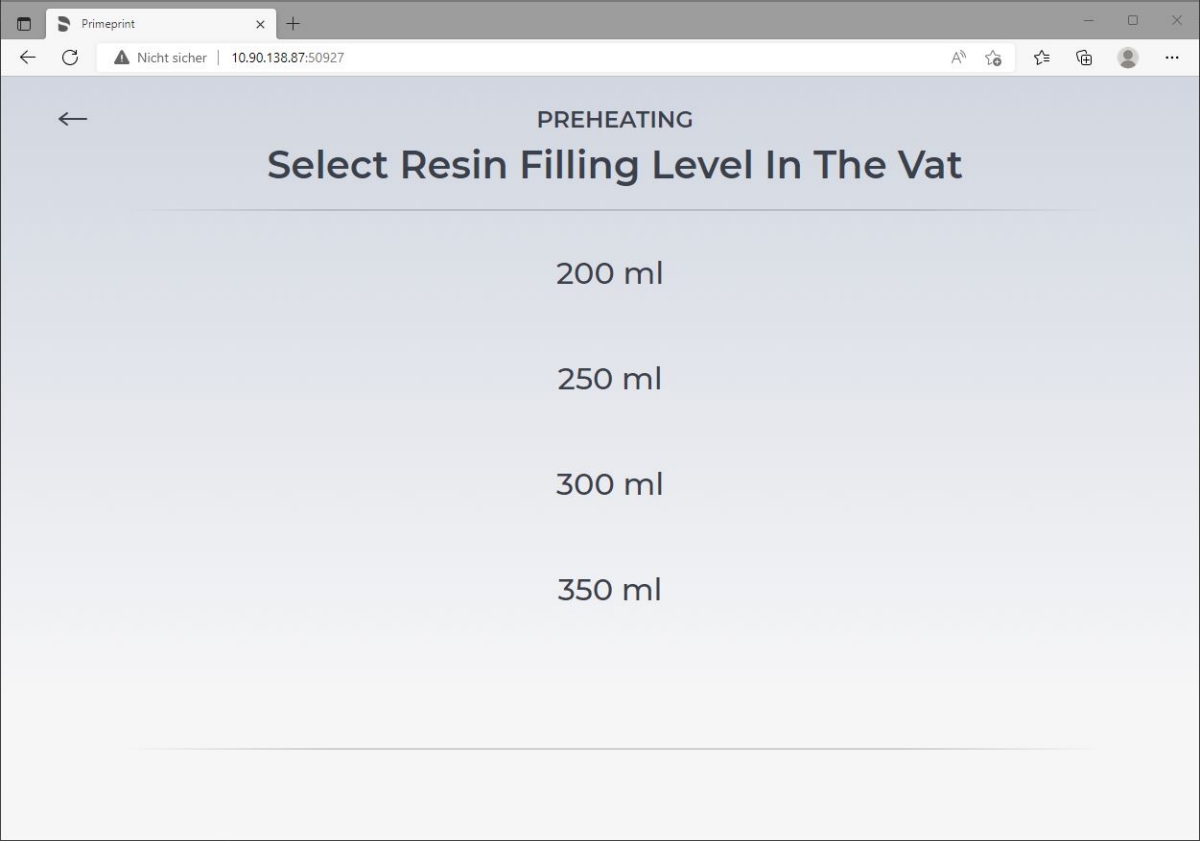This screenshot has width=1200, height=841.
Task: Go back using the page's arrow
Action: coord(72,119)
